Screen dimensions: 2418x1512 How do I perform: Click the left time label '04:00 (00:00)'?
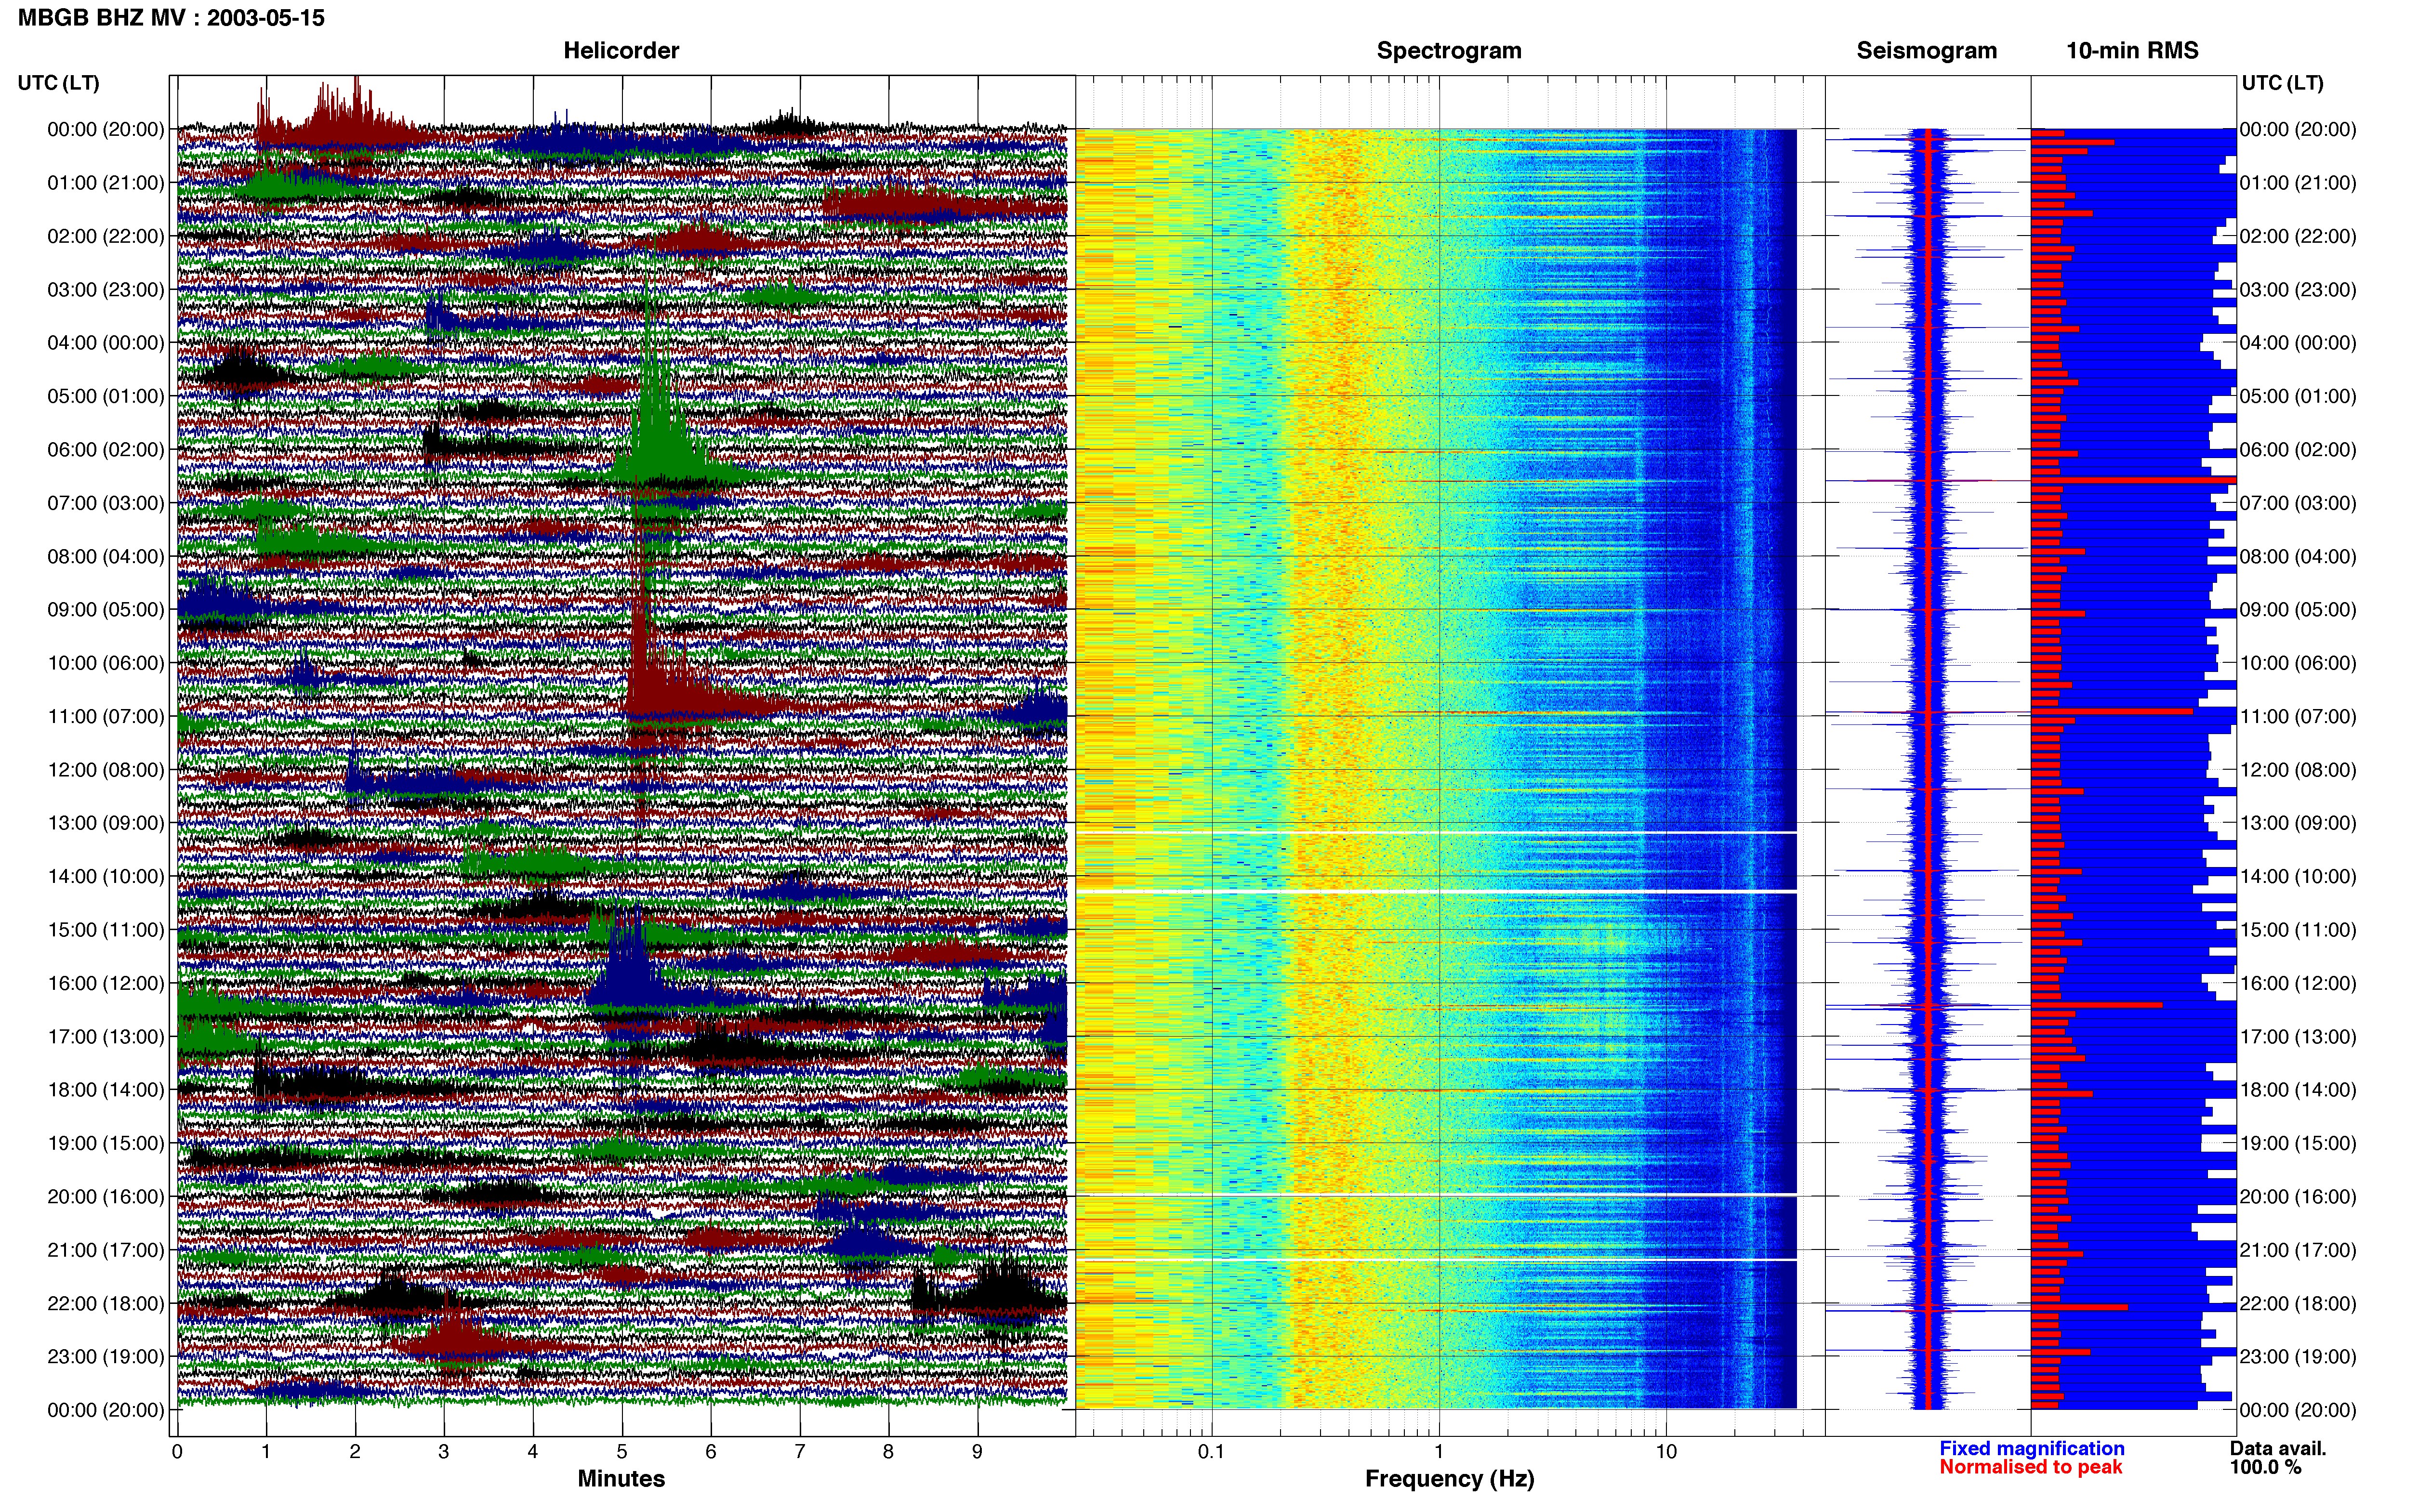tap(105, 343)
